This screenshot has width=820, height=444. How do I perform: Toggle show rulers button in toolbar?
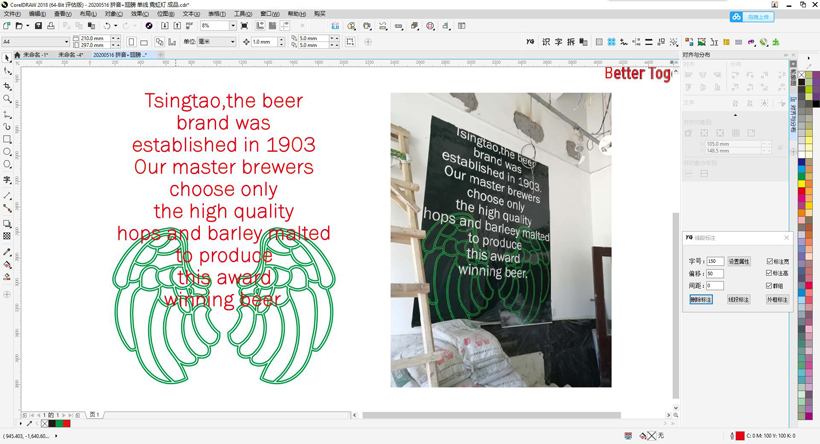click(x=260, y=26)
